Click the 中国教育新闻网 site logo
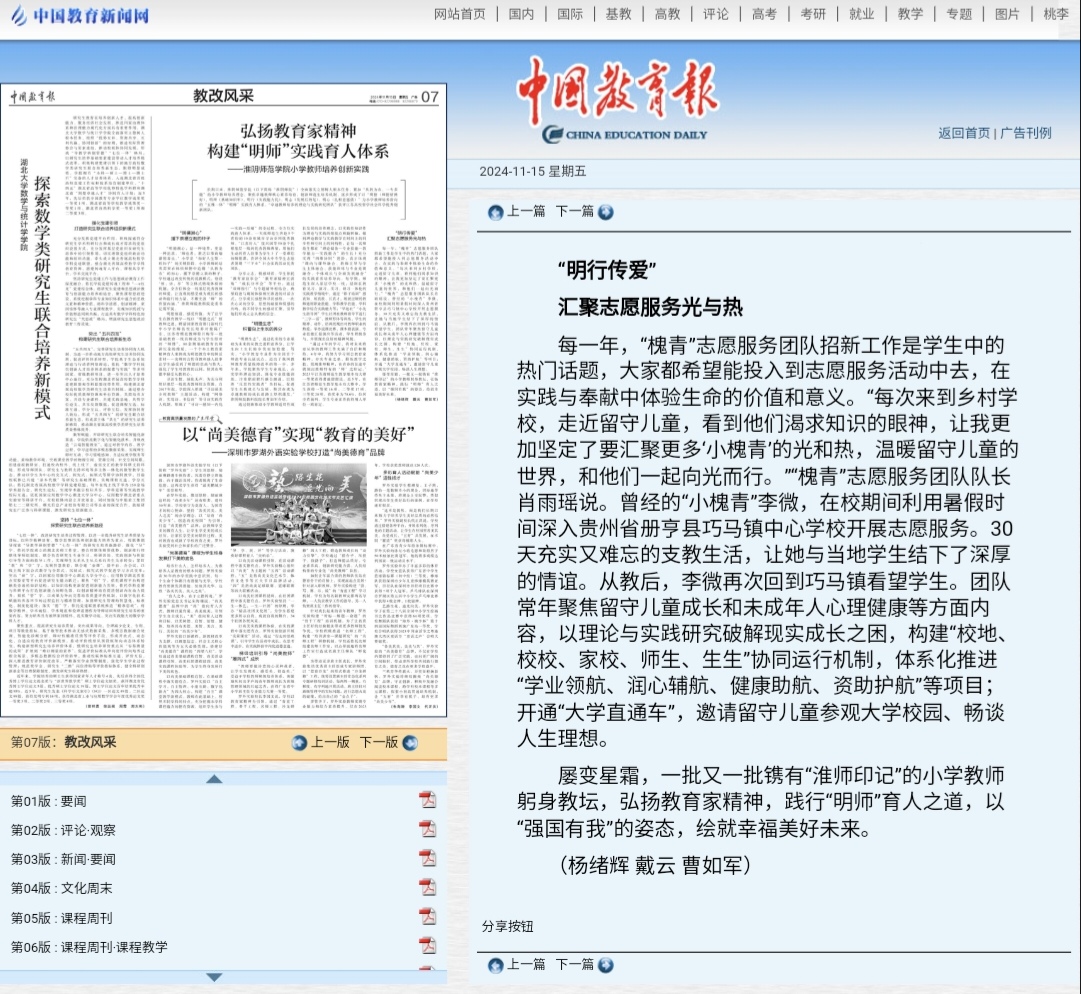This screenshot has height=994, width=1081. pyautogui.click(x=78, y=16)
